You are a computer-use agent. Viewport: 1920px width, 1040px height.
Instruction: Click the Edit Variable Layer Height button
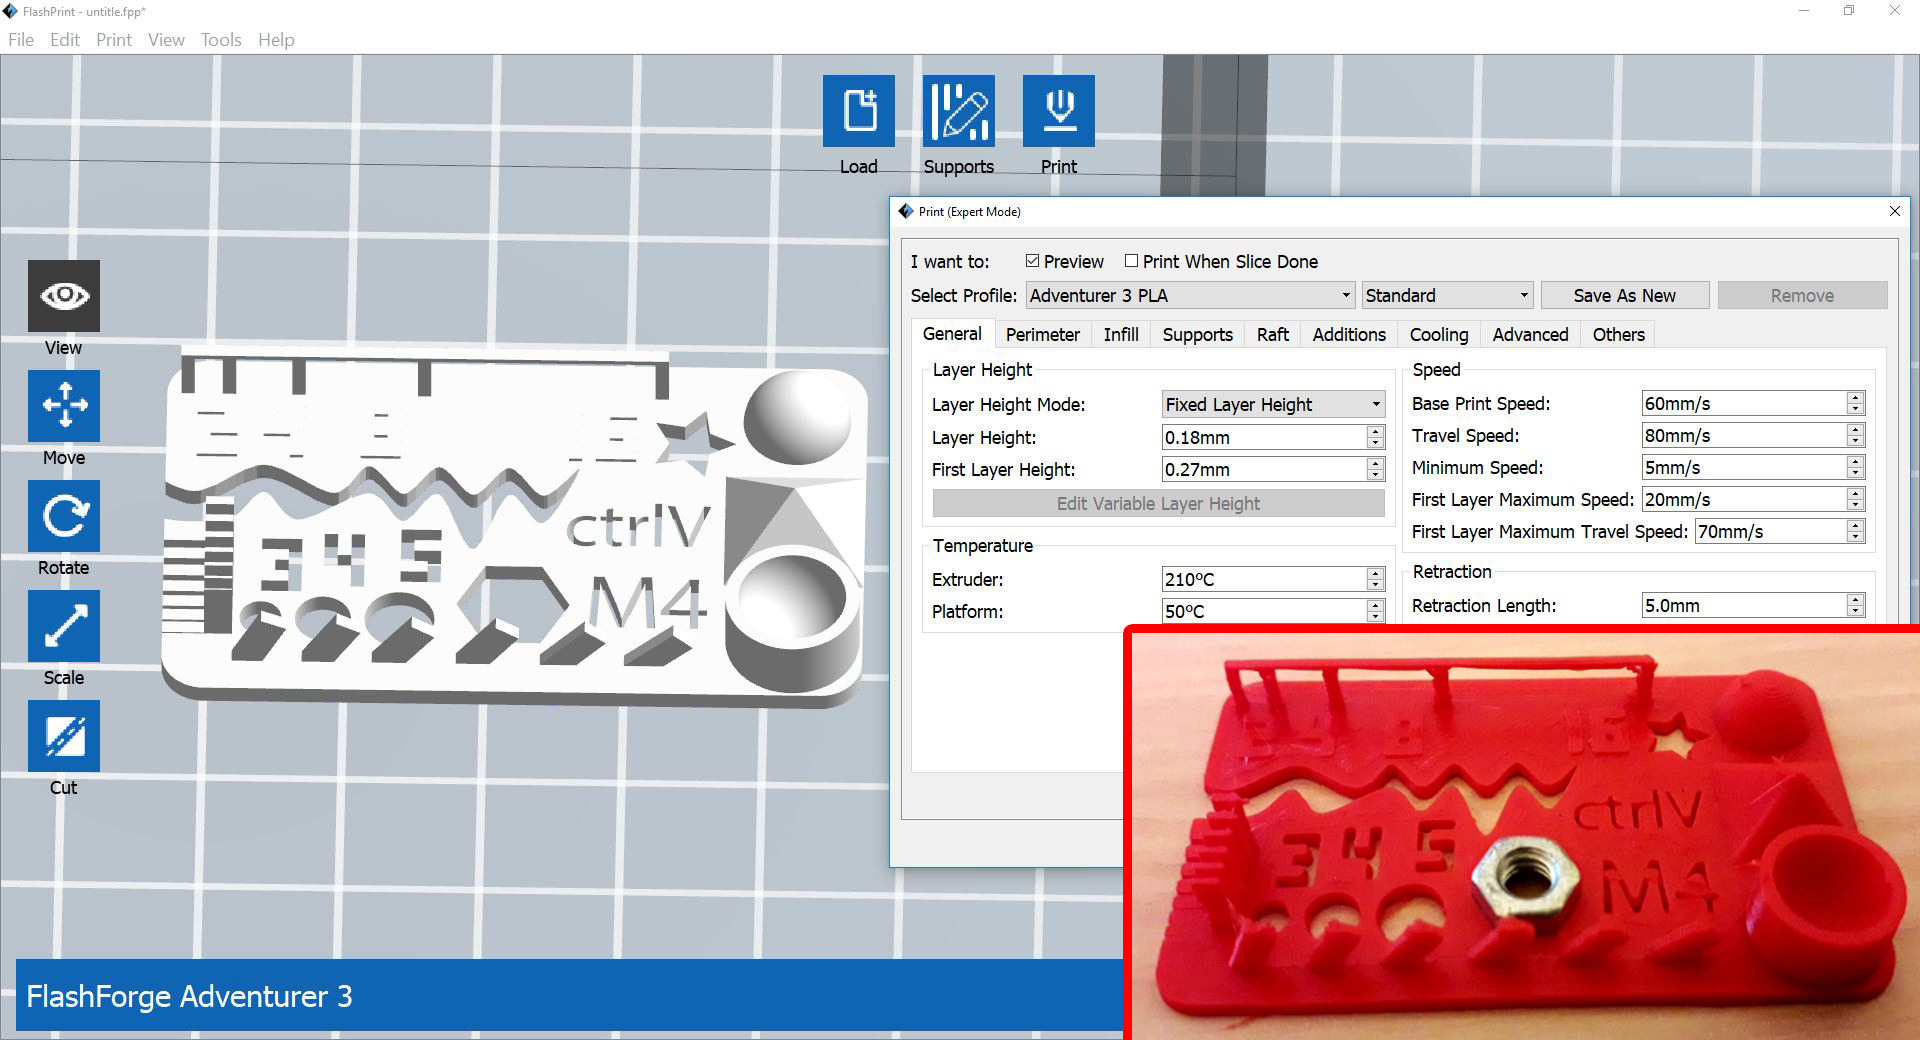click(x=1157, y=503)
